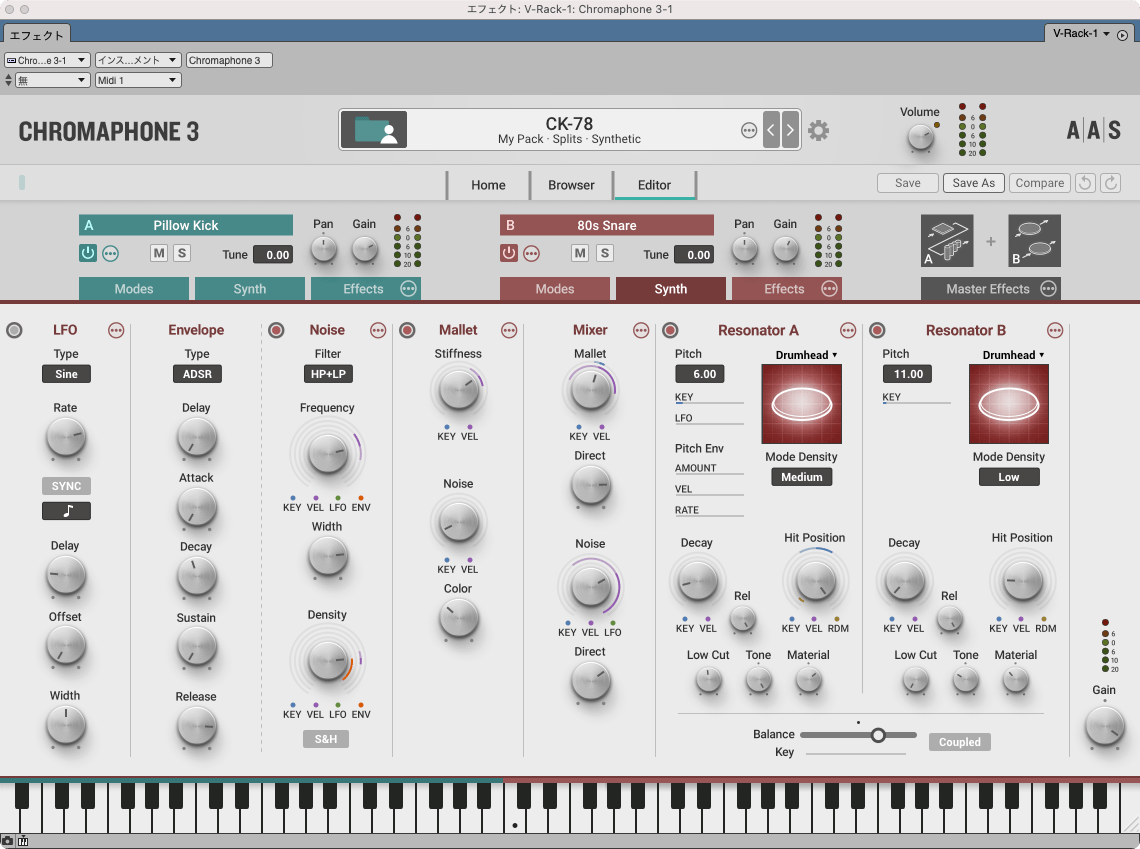Open Resonator A Drumhead type dropdown
This screenshot has height=849, width=1140.
click(x=806, y=355)
